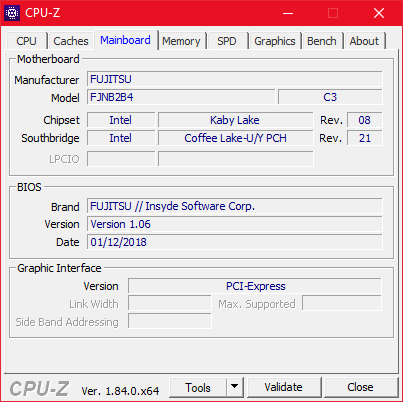Screen dimensions: 403x402
Task: Click the empty Max. Supported field
Action: tap(342, 303)
